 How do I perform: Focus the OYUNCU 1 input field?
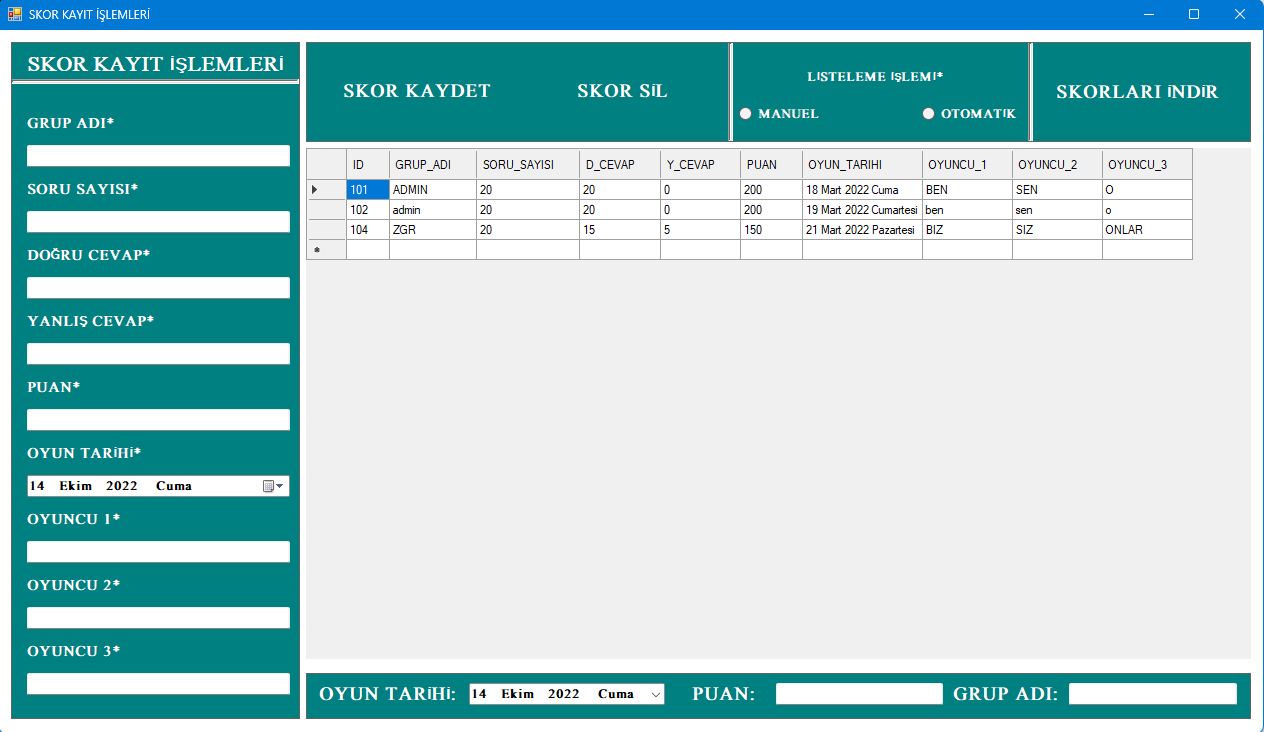coord(158,552)
